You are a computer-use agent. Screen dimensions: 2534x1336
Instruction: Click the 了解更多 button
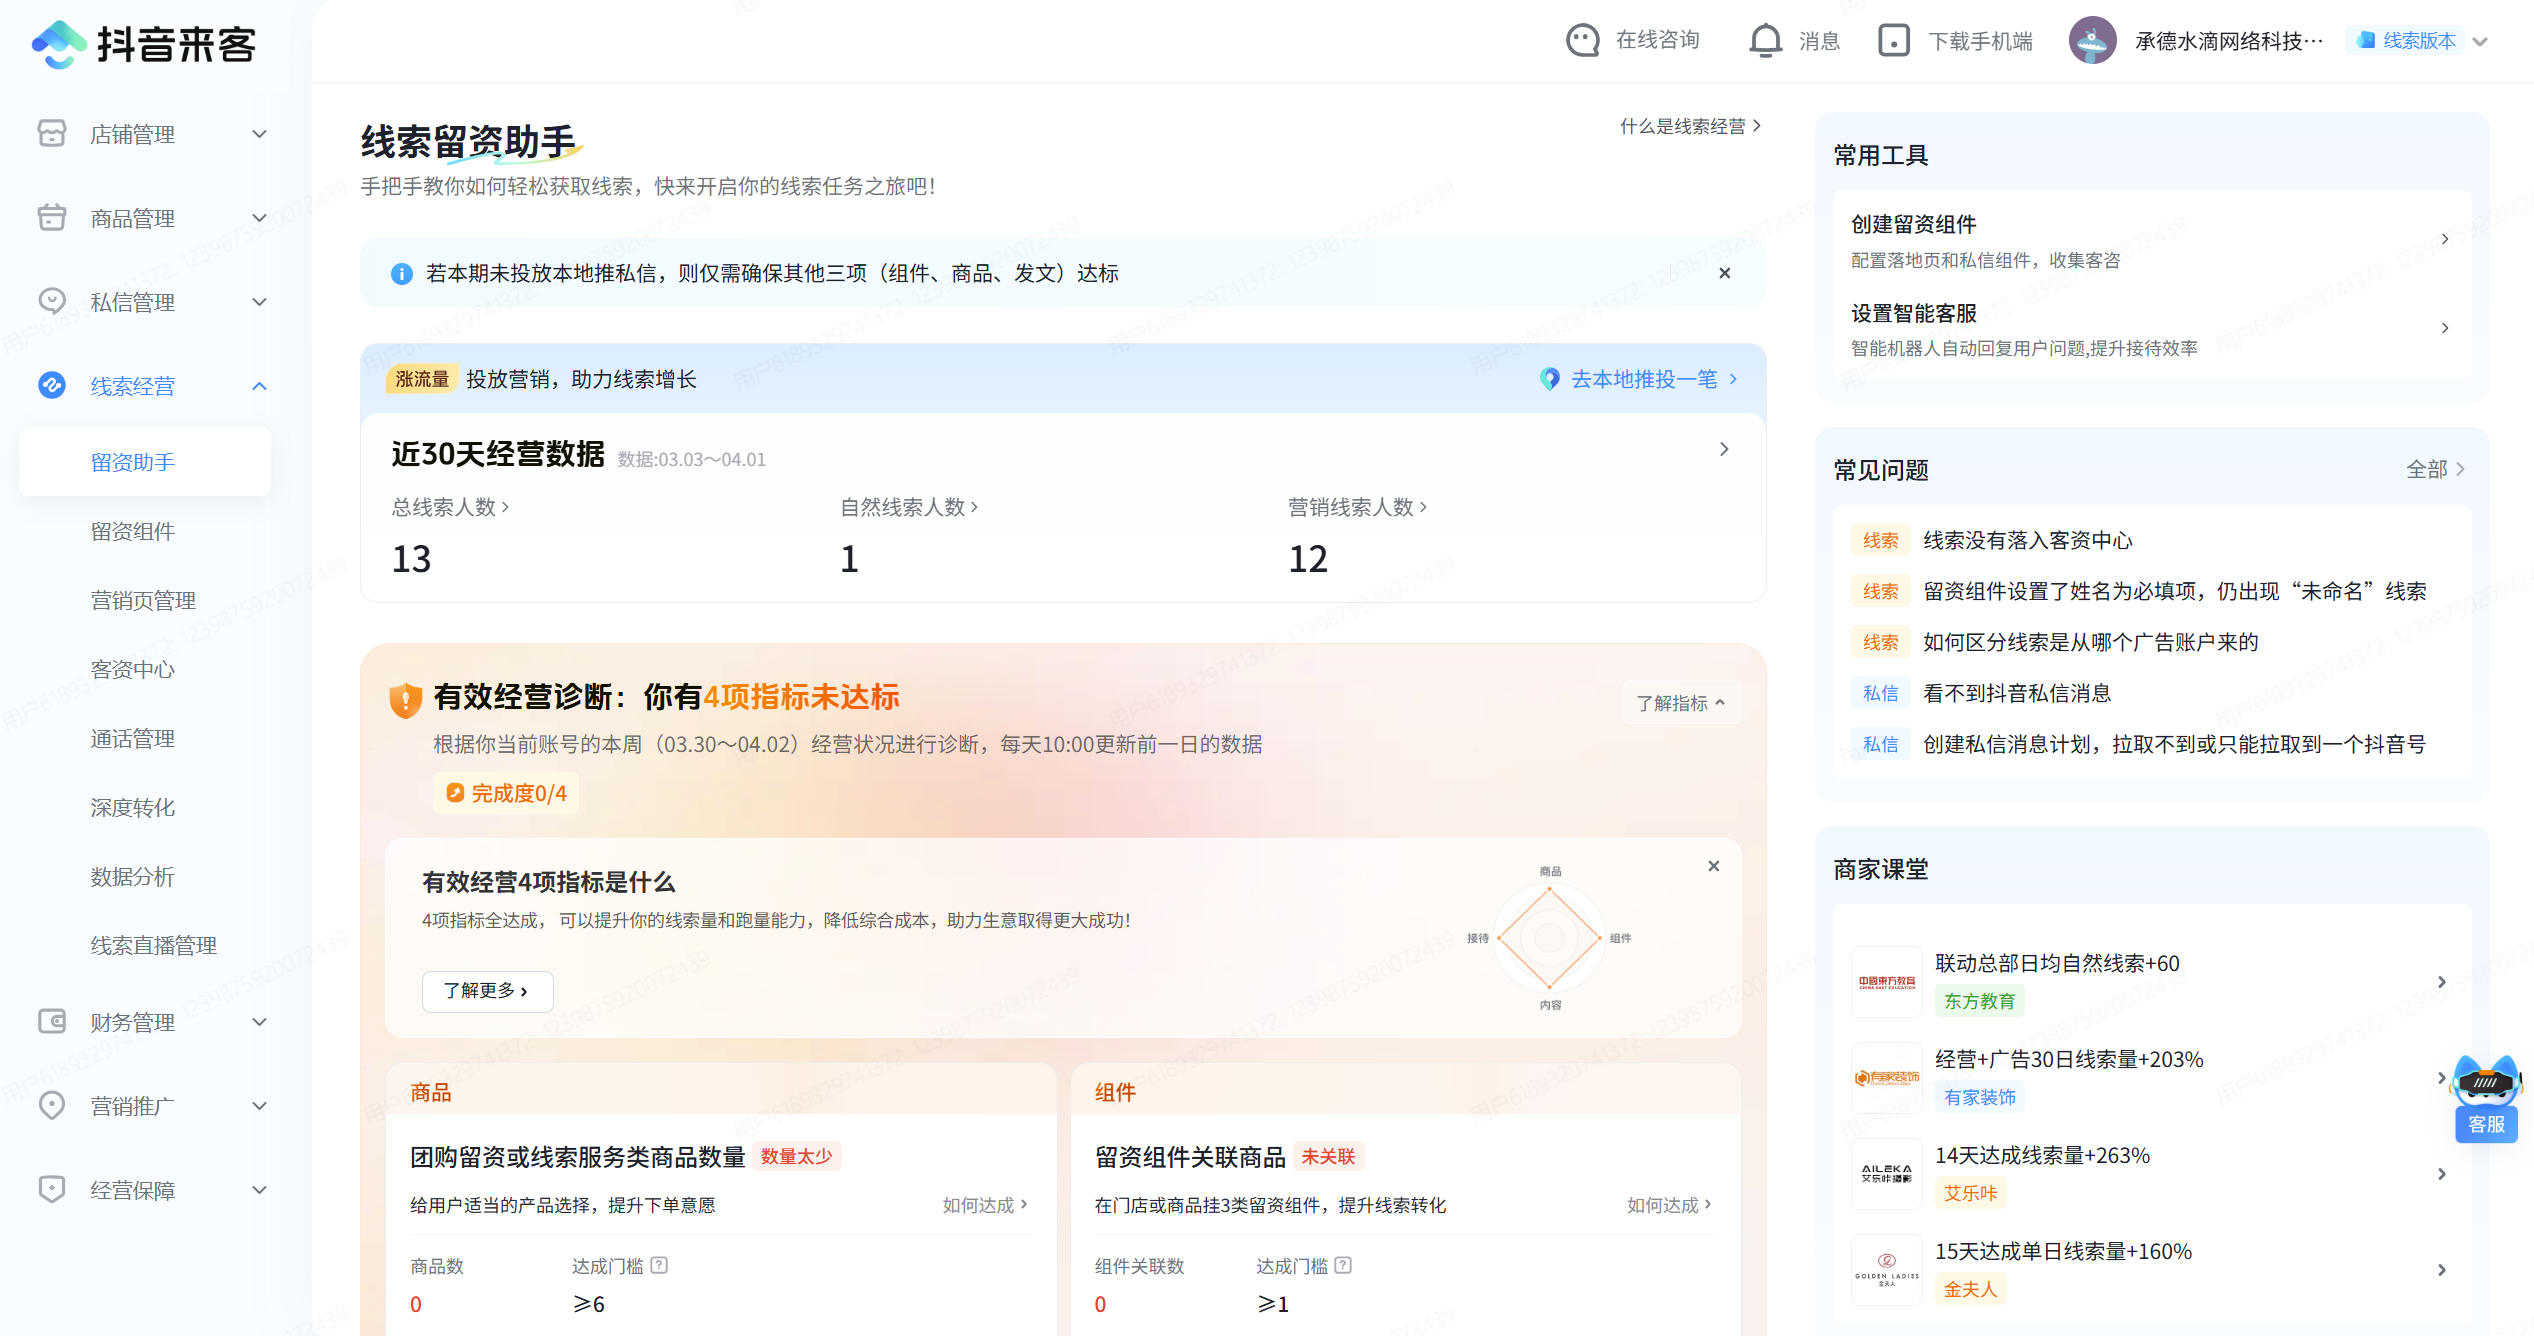[487, 991]
